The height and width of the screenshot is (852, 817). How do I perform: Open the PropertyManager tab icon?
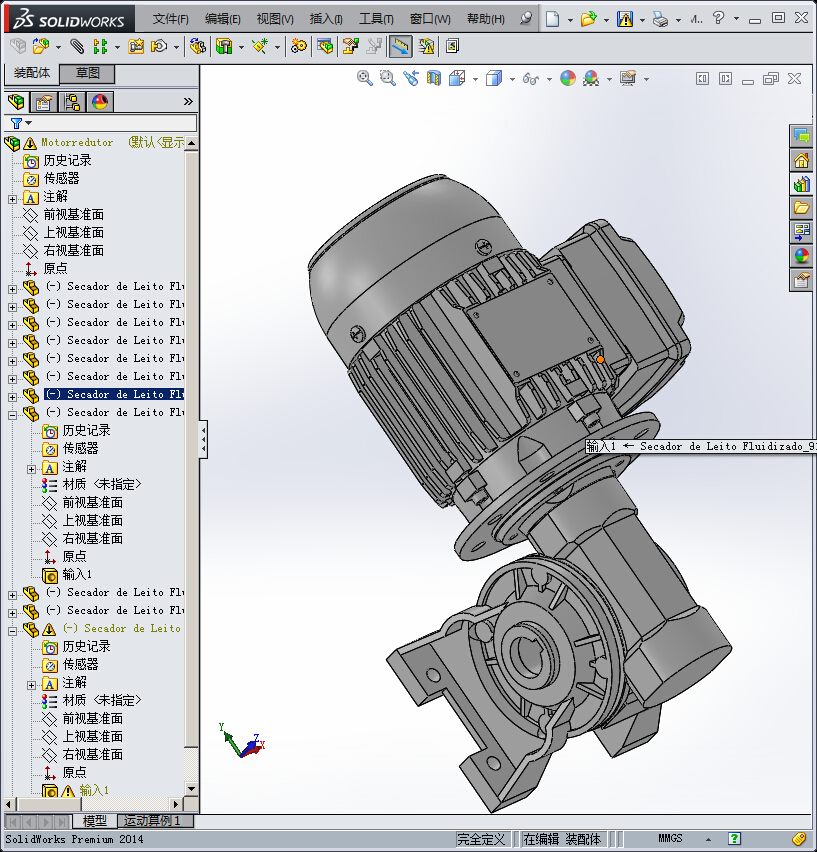(x=44, y=102)
